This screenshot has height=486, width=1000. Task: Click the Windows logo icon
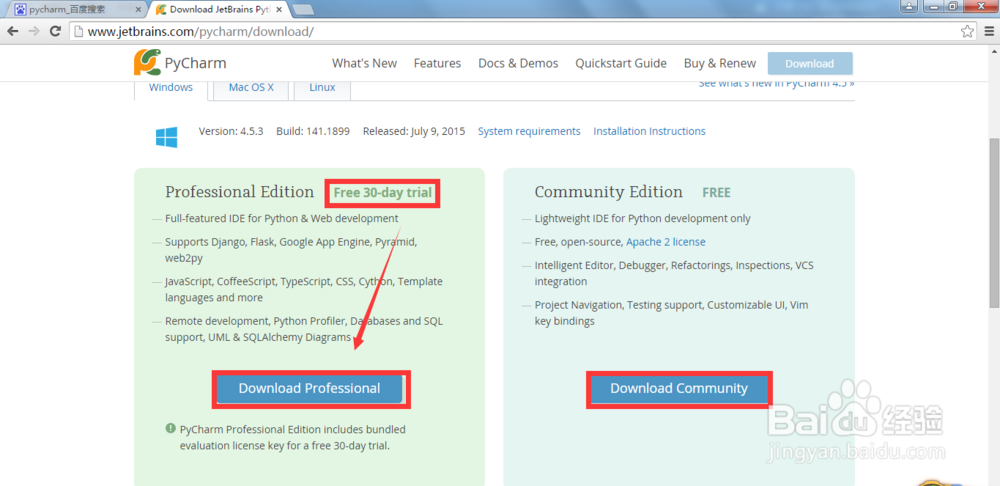pyautogui.click(x=166, y=137)
